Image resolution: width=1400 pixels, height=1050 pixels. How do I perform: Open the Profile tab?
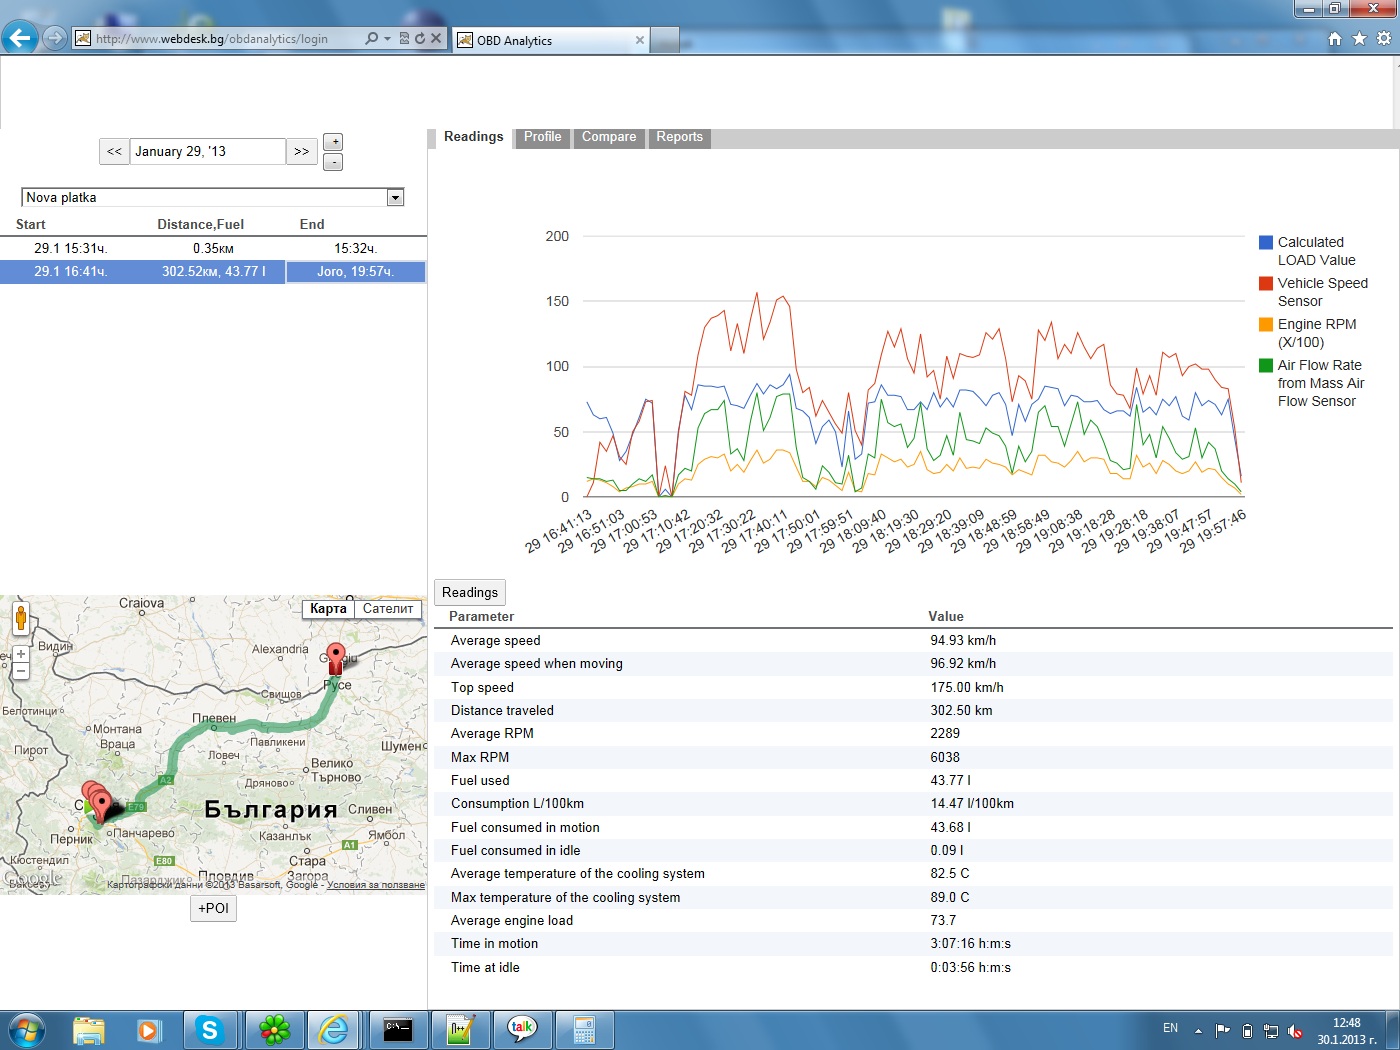coord(542,137)
